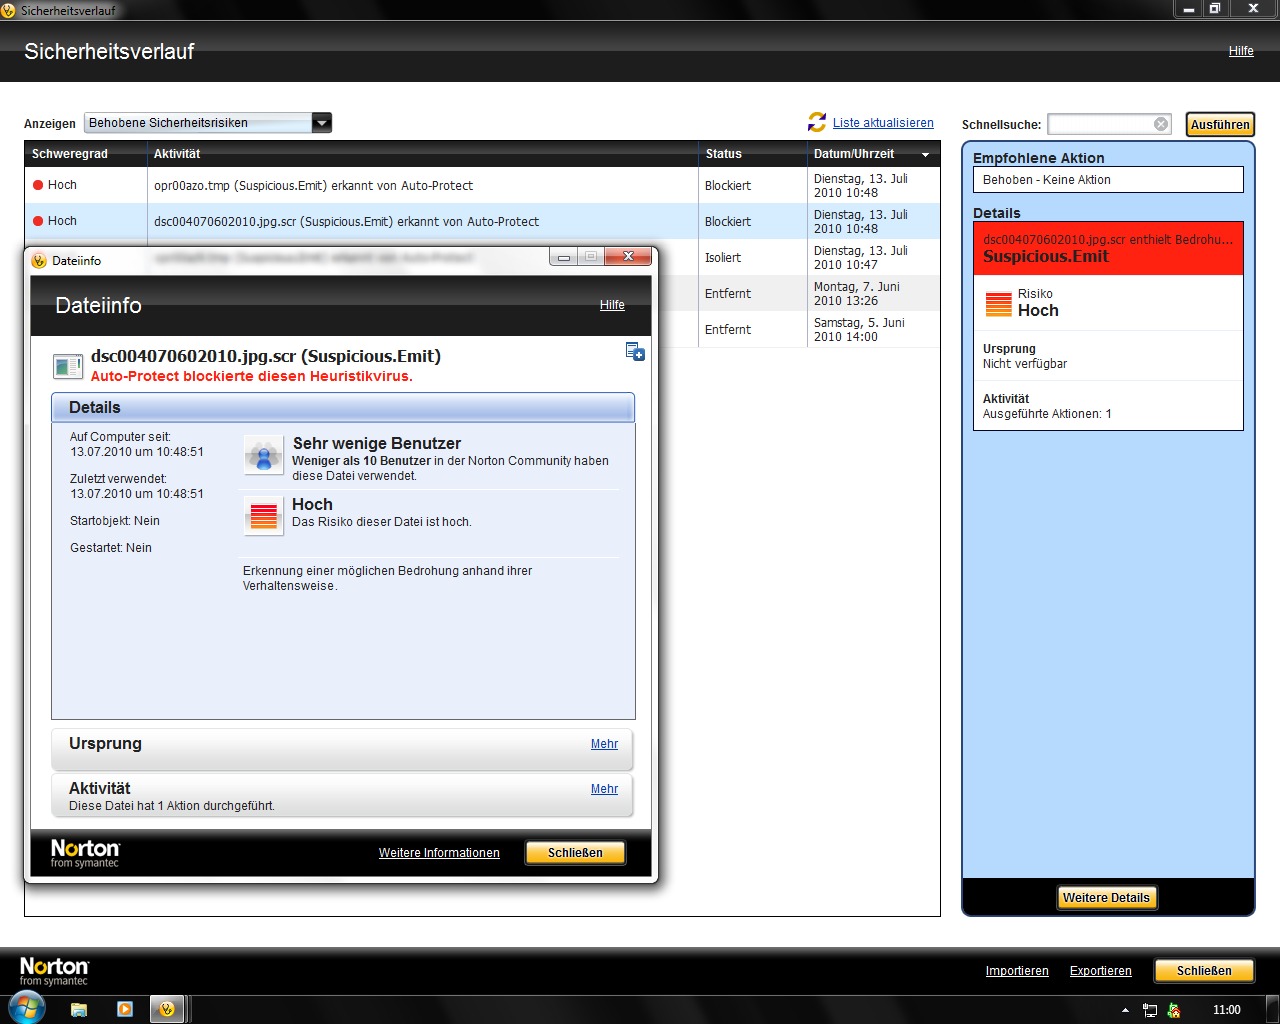
Task: Click the Norton logo in the Dateiinfo footer
Action: pos(85,852)
